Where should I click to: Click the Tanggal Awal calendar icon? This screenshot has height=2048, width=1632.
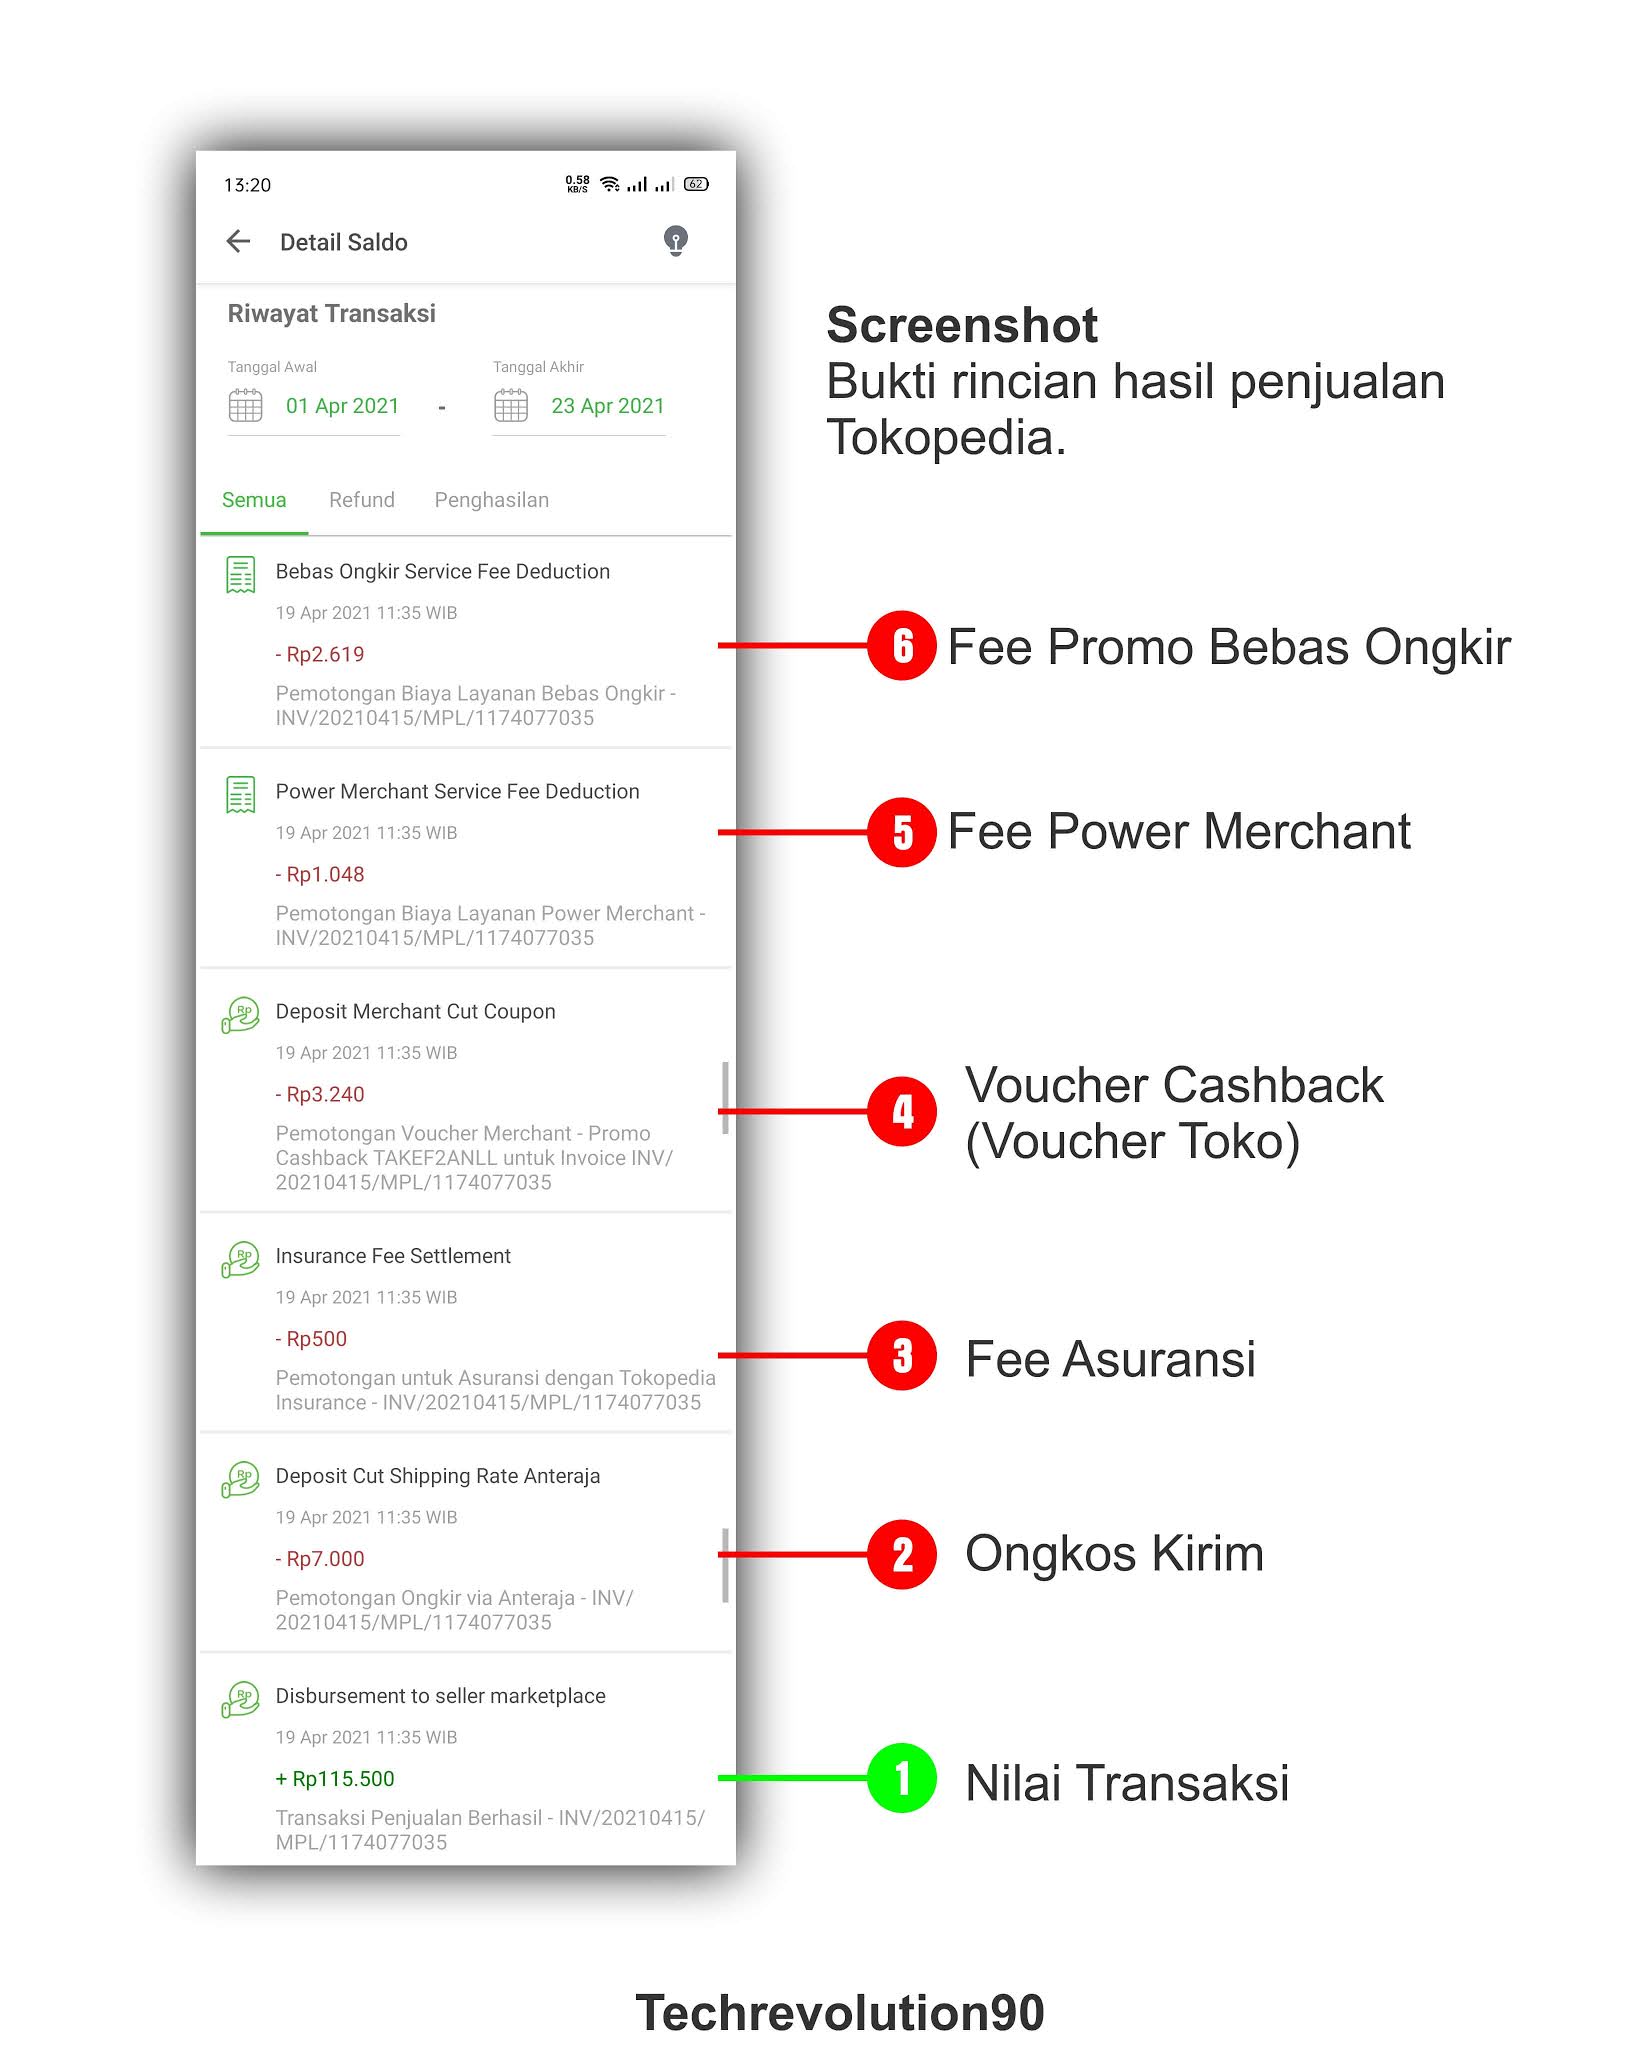click(x=245, y=406)
